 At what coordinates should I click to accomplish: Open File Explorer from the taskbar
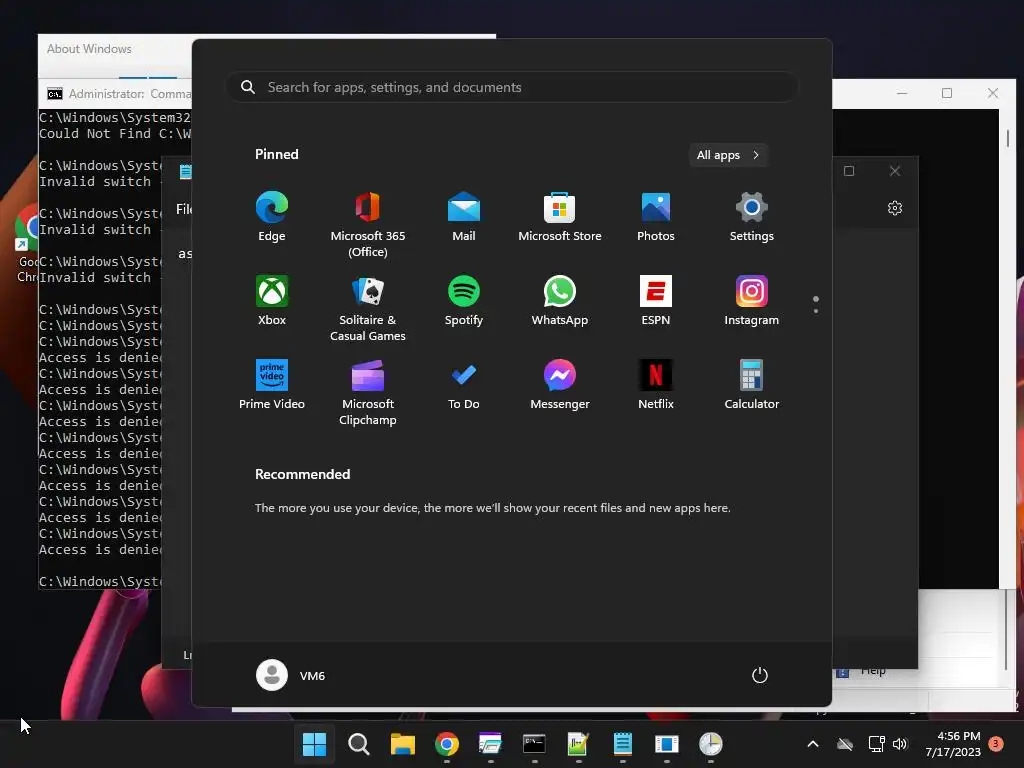pos(403,744)
